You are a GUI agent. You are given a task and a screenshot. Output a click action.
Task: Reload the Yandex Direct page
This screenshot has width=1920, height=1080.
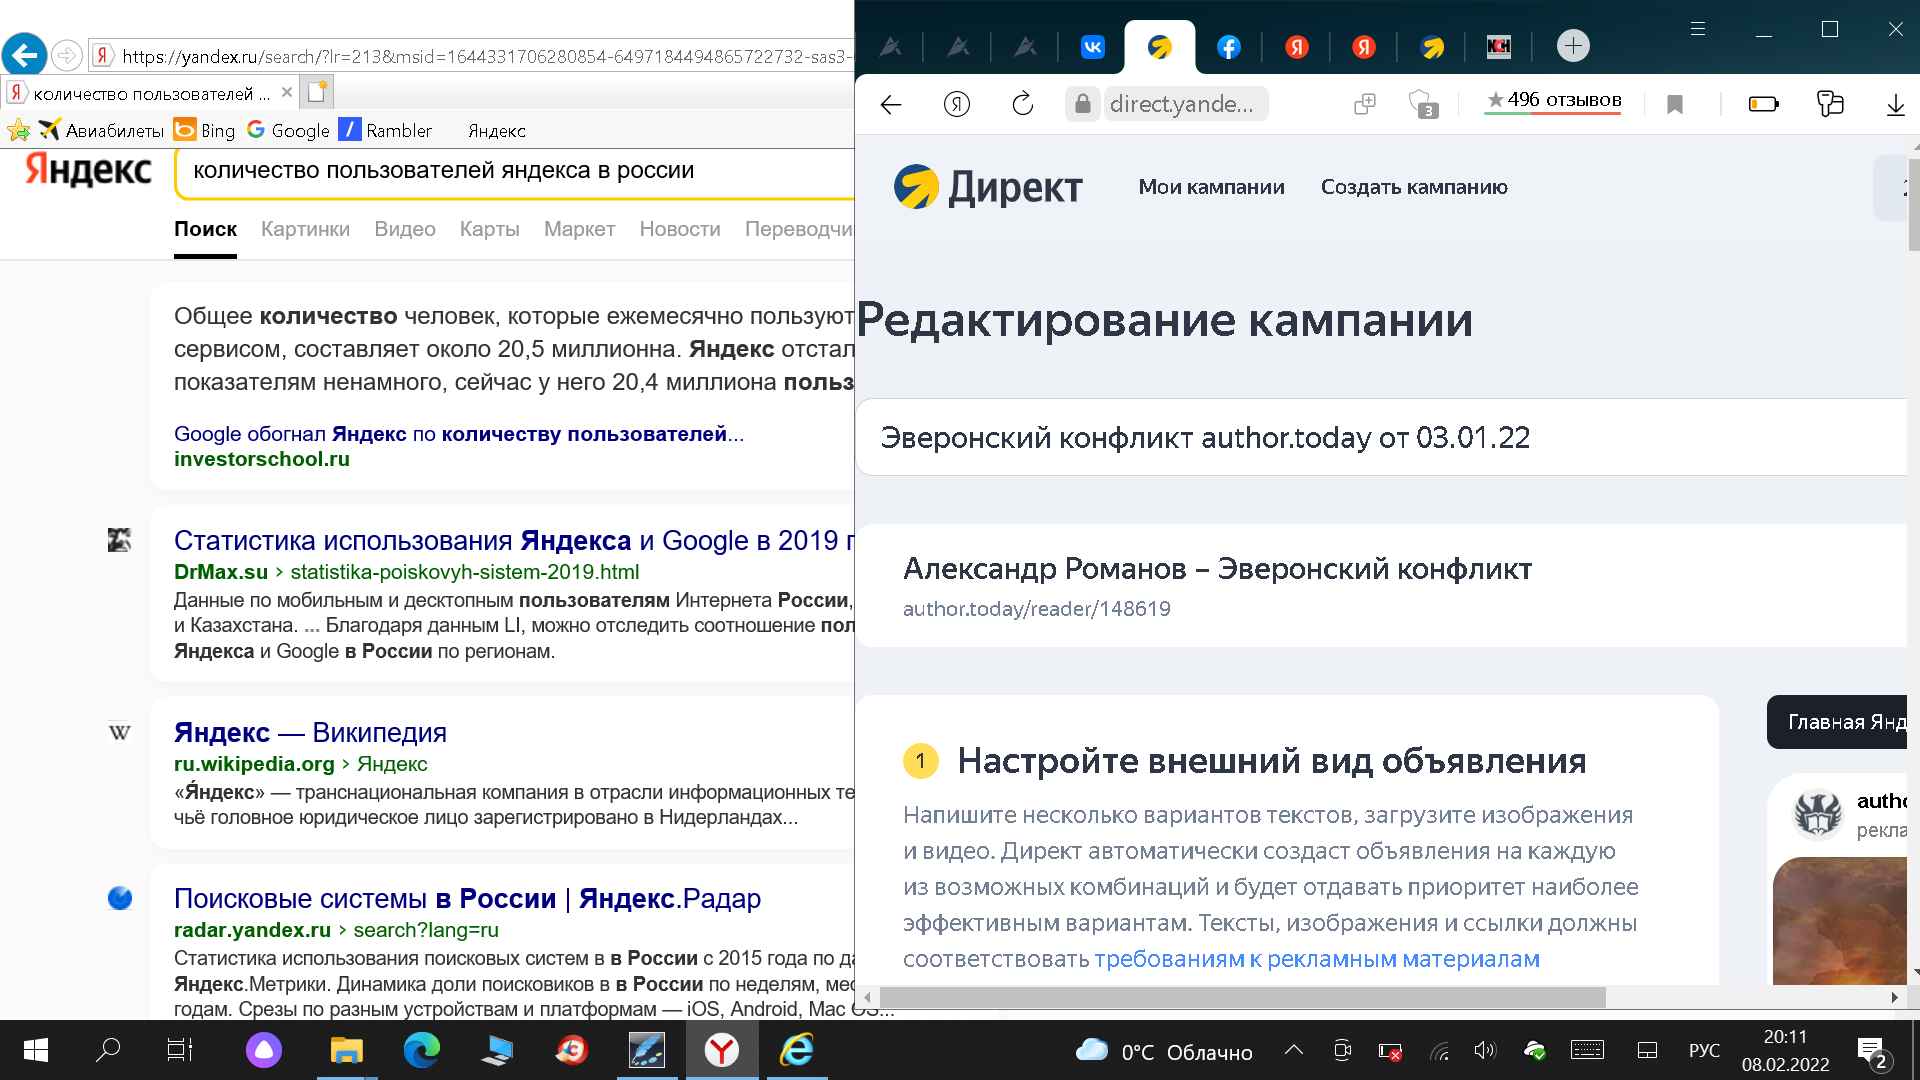1022,104
